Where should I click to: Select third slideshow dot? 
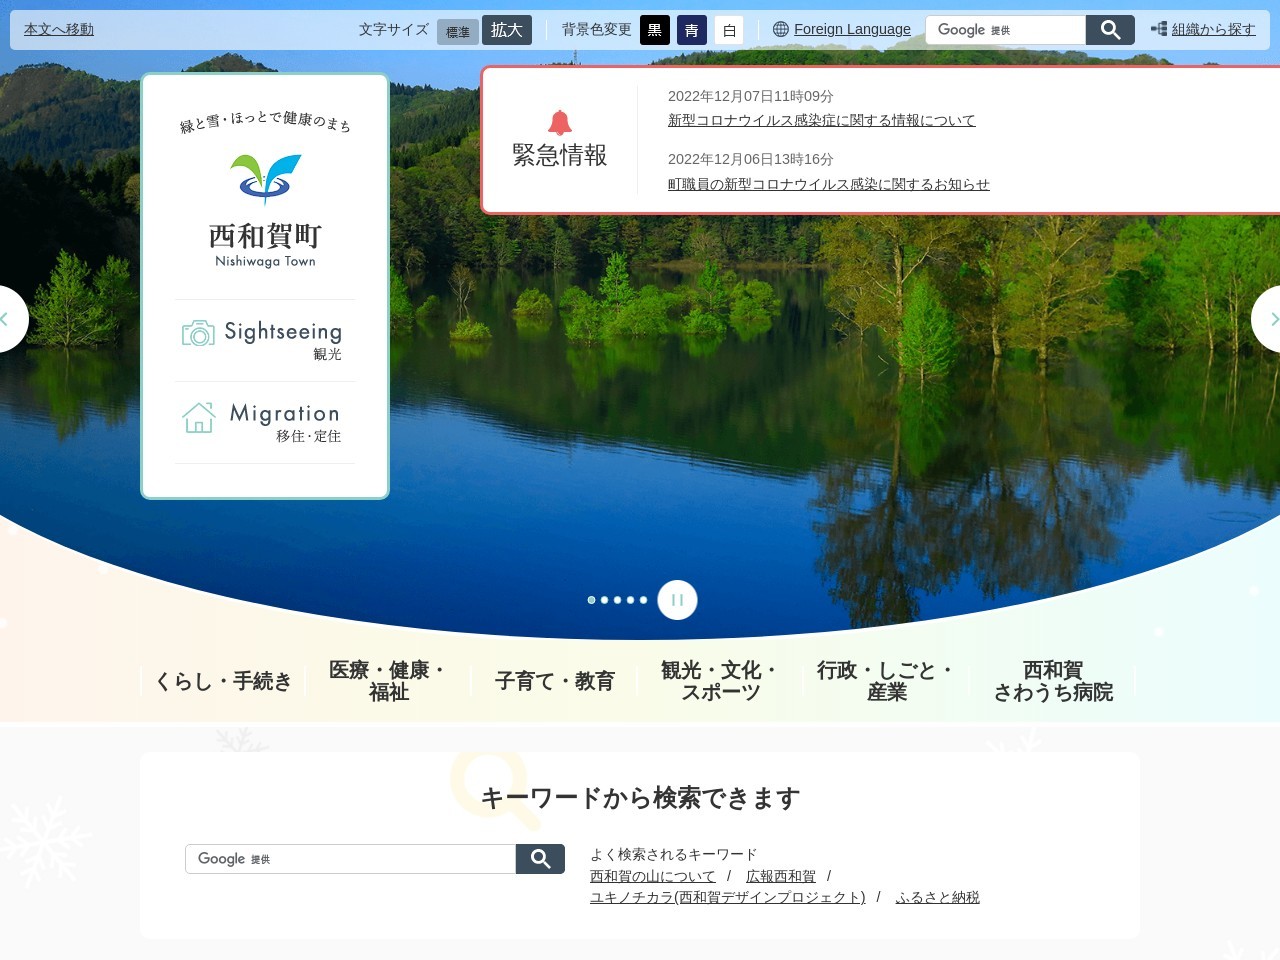point(617,600)
